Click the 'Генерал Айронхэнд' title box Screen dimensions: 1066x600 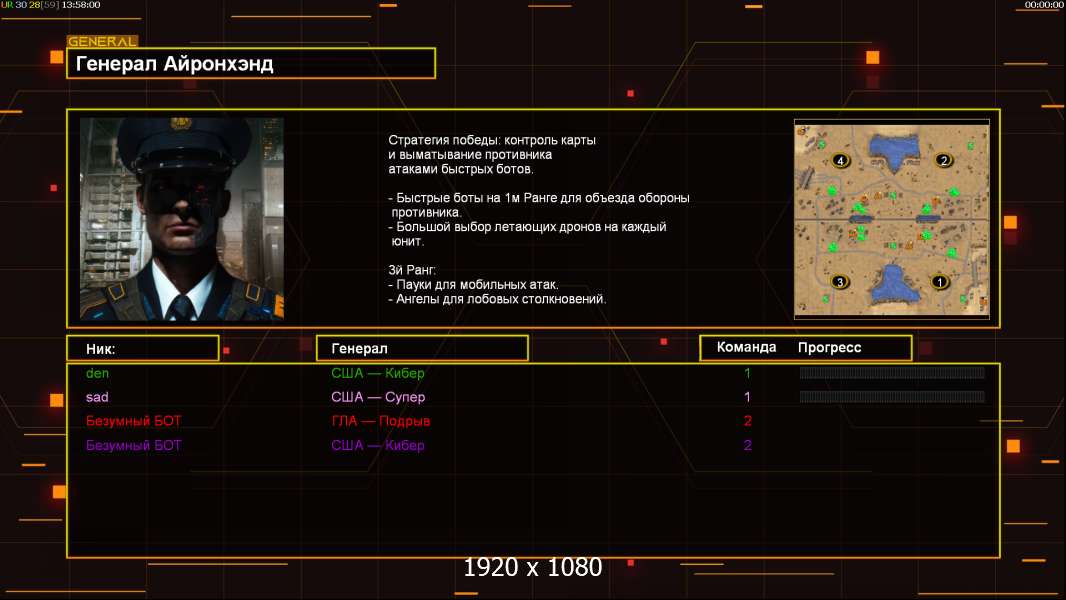click(x=251, y=63)
